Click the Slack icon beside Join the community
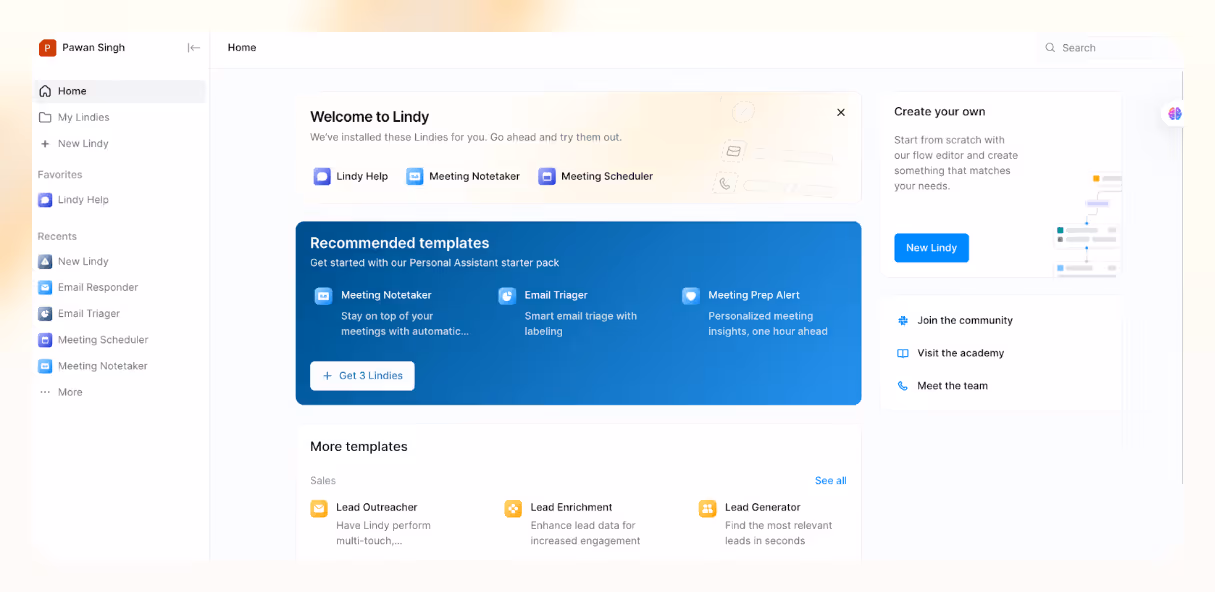1215x592 pixels. pyautogui.click(x=903, y=321)
